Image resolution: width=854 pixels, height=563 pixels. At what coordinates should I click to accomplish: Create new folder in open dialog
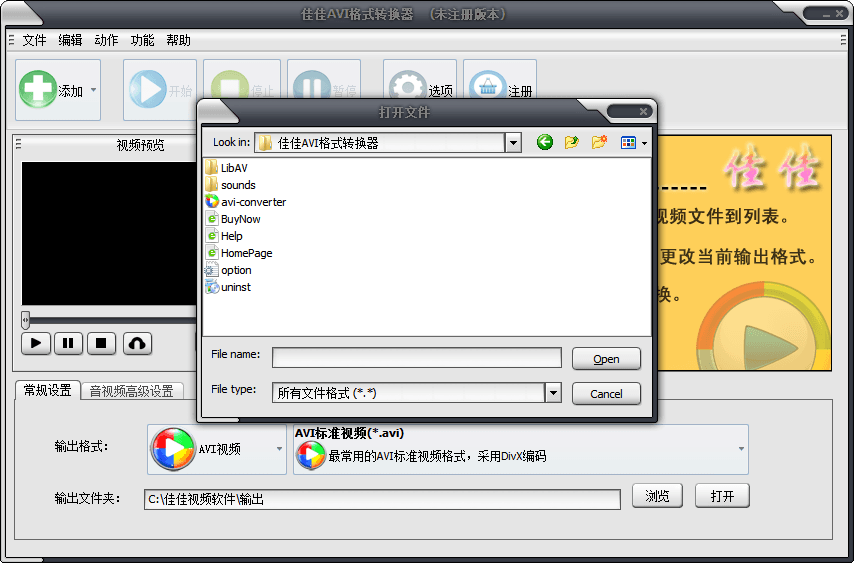(599, 143)
